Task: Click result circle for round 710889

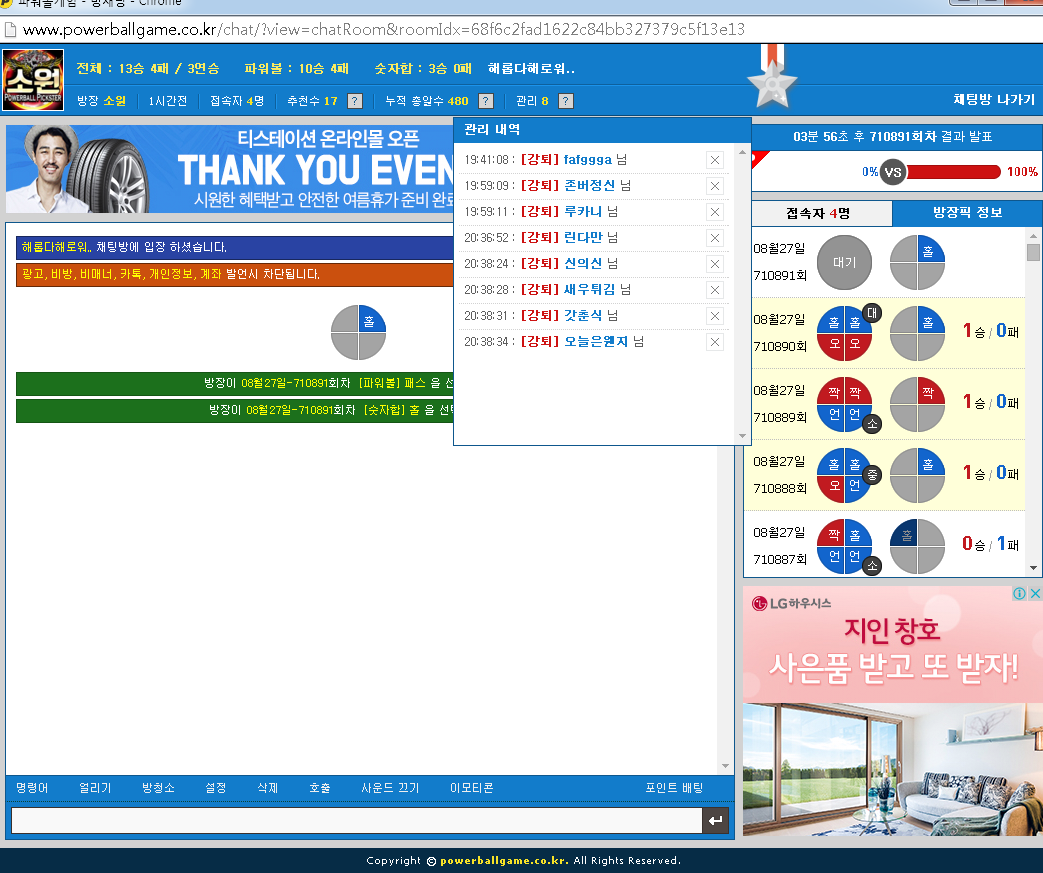Action: pos(844,405)
